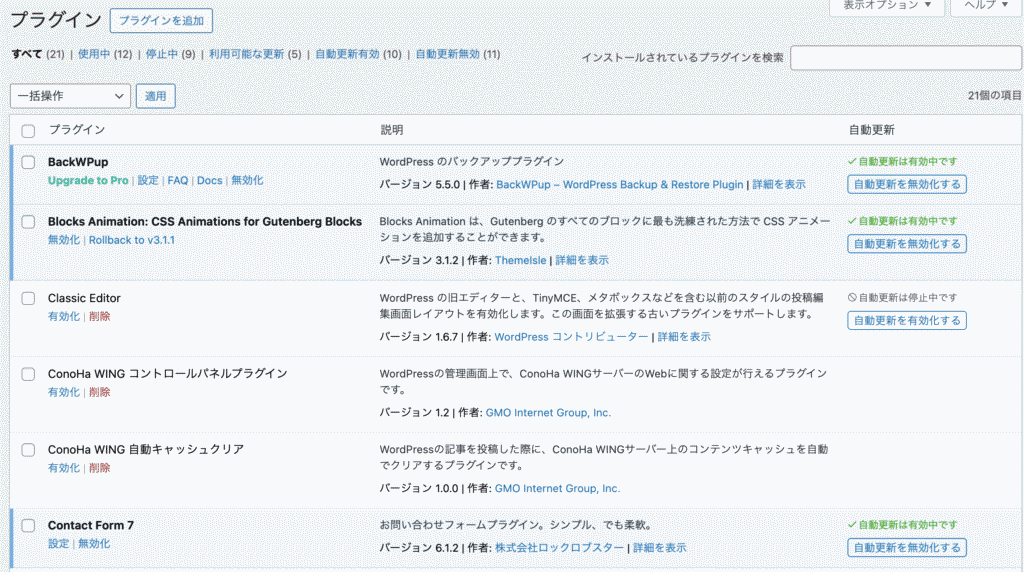This screenshot has height=572, width=1024.
Task: Check the BackWPup plugin checkbox
Action: [28, 162]
